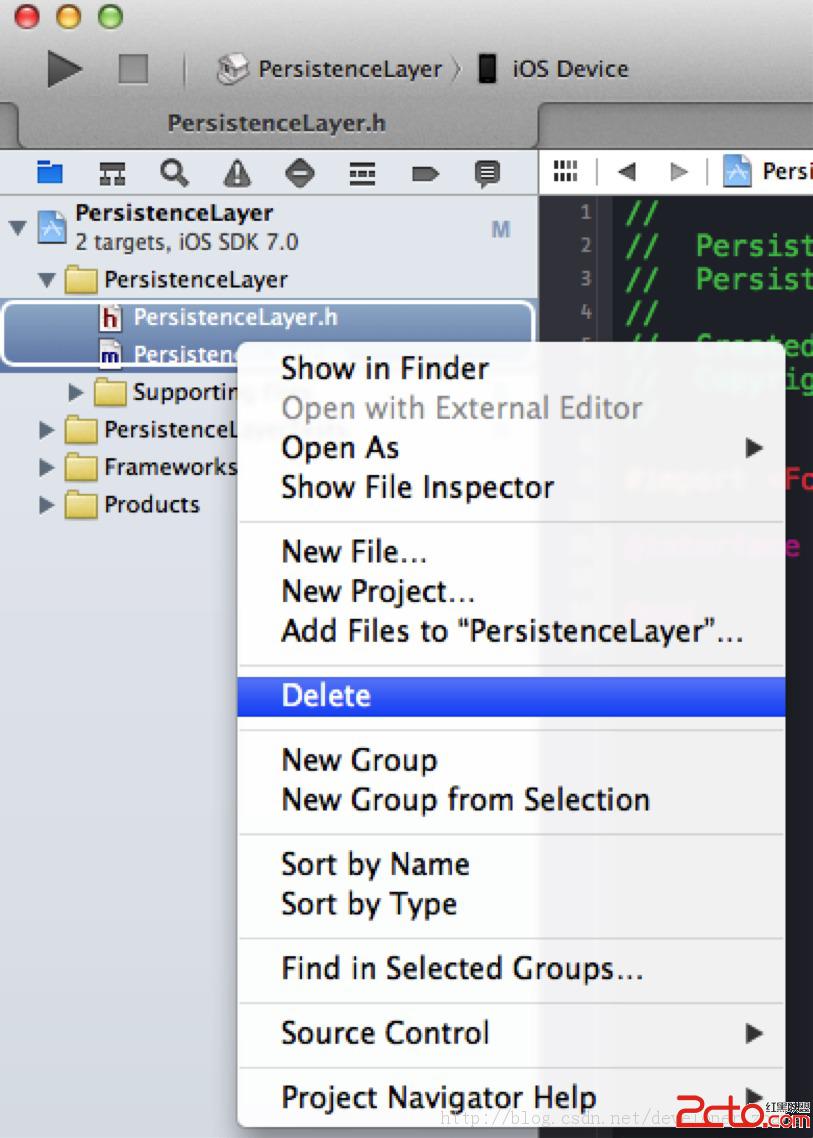Open the Find navigator magnifier icon
813x1138 pixels.
(174, 173)
